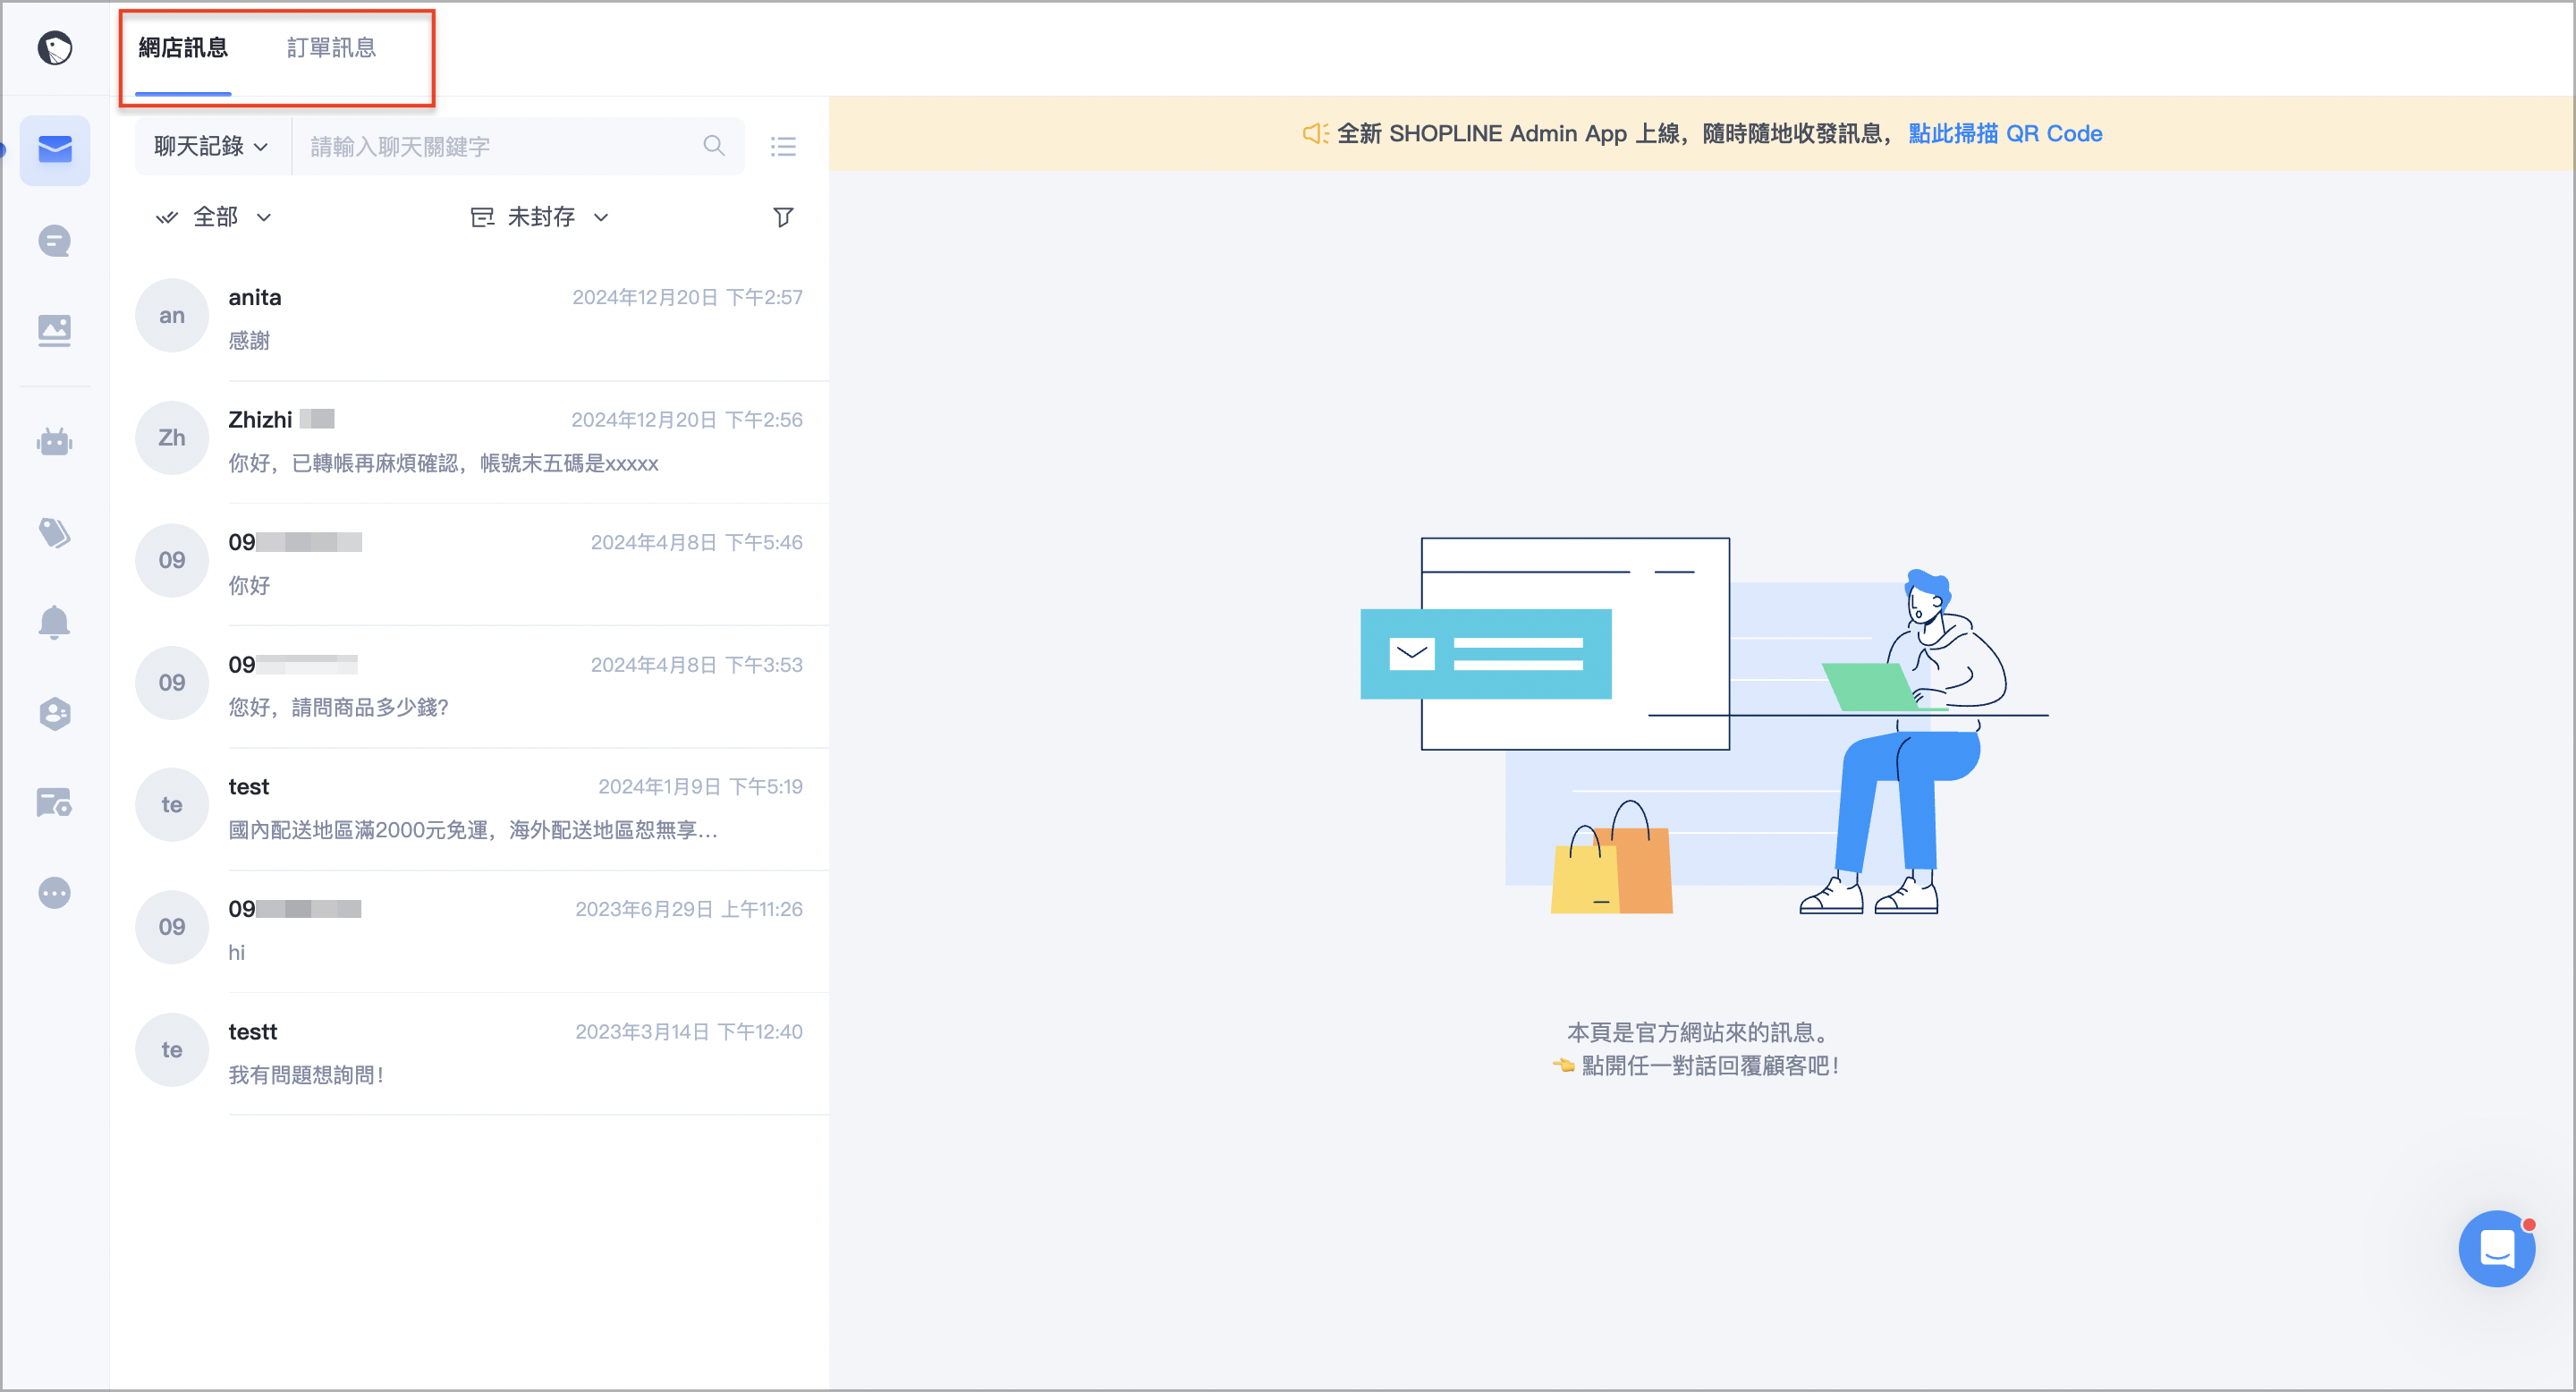This screenshot has height=1392, width=2576.
Task: Click the 'an' avatar for anita
Action: pos(172,315)
